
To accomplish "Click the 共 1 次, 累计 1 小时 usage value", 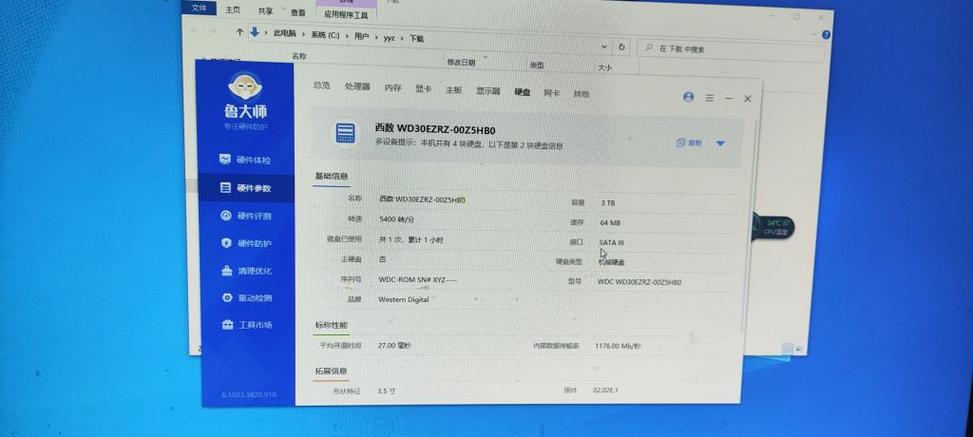I will tap(411, 240).
